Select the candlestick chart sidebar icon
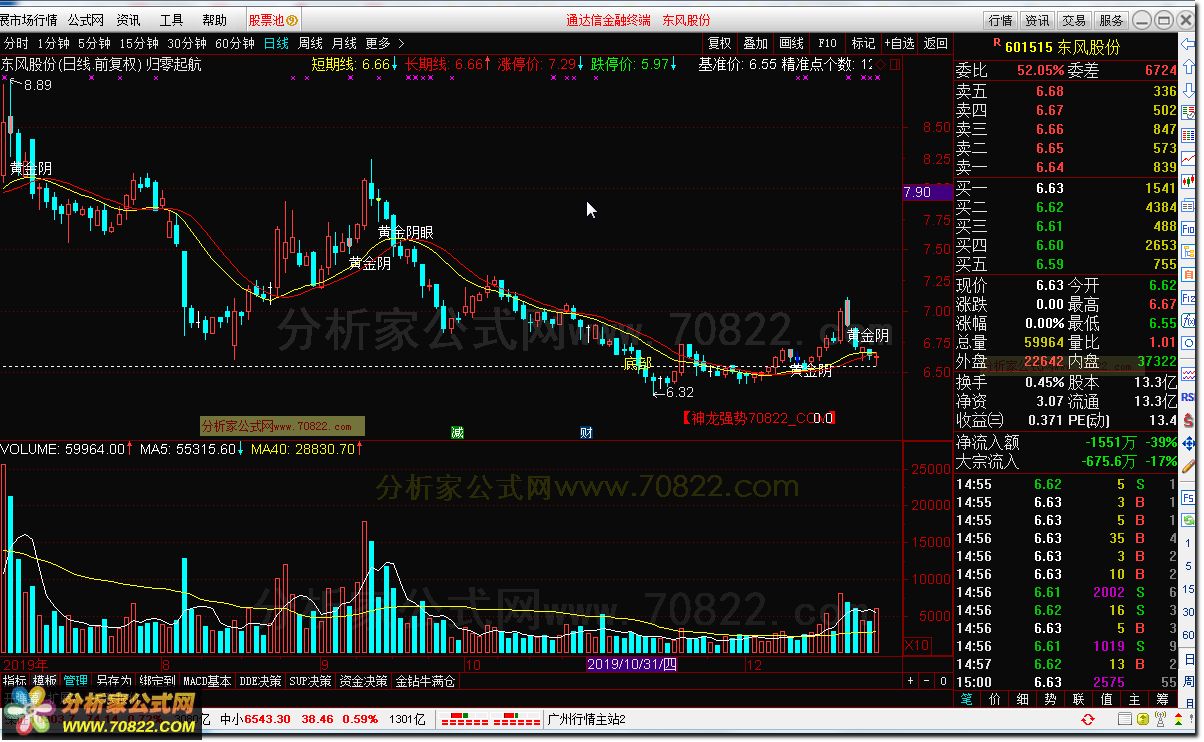The height and width of the screenshot is (742, 1204). (x=1188, y=181)
